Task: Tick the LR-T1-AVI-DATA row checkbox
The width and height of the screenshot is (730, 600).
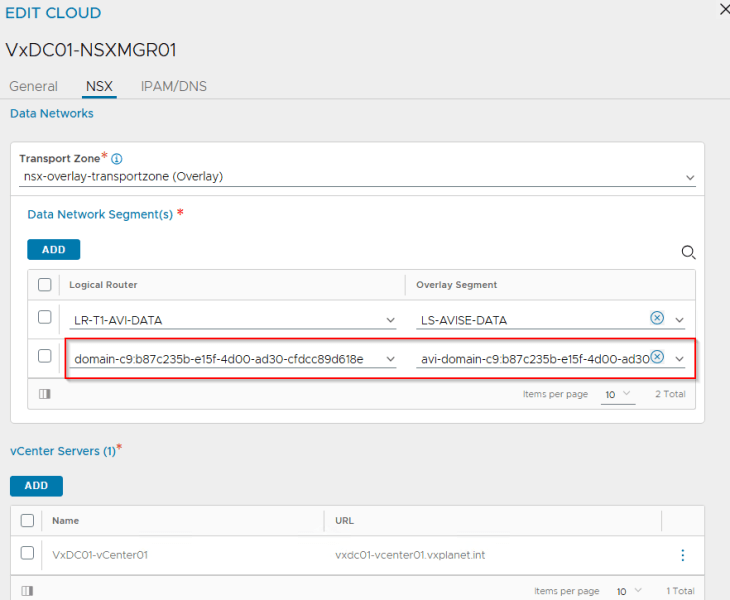Action: tap(45, 318)
